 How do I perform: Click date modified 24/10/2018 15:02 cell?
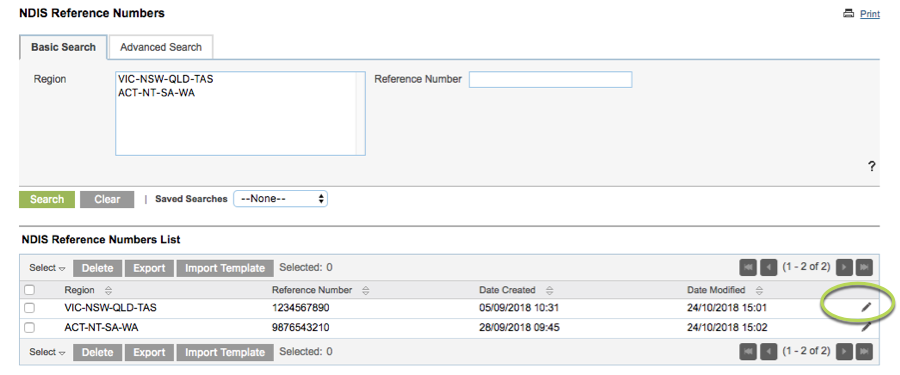[x=727, y=328]
